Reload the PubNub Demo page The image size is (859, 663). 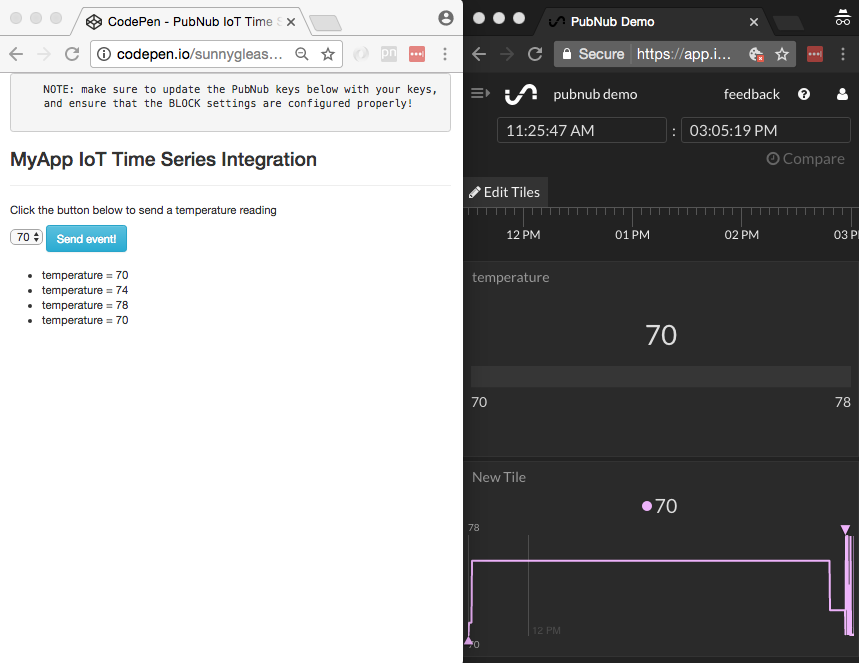click(x=535, y=54)
